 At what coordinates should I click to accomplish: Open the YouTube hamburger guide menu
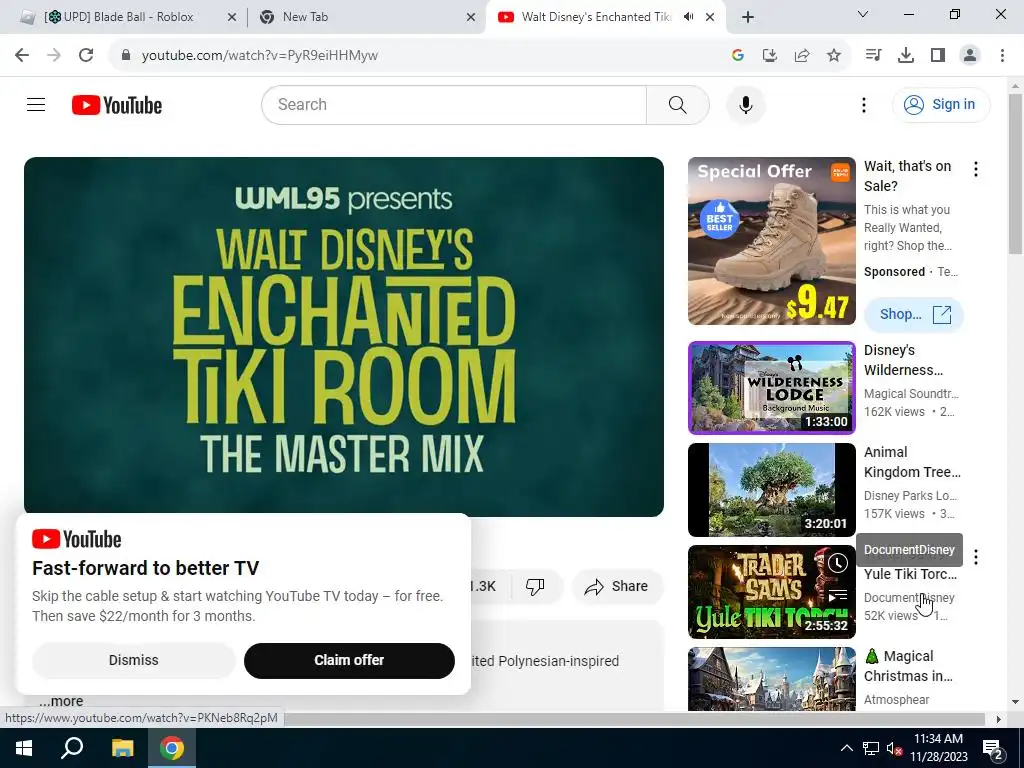click(x=36, y=104)
